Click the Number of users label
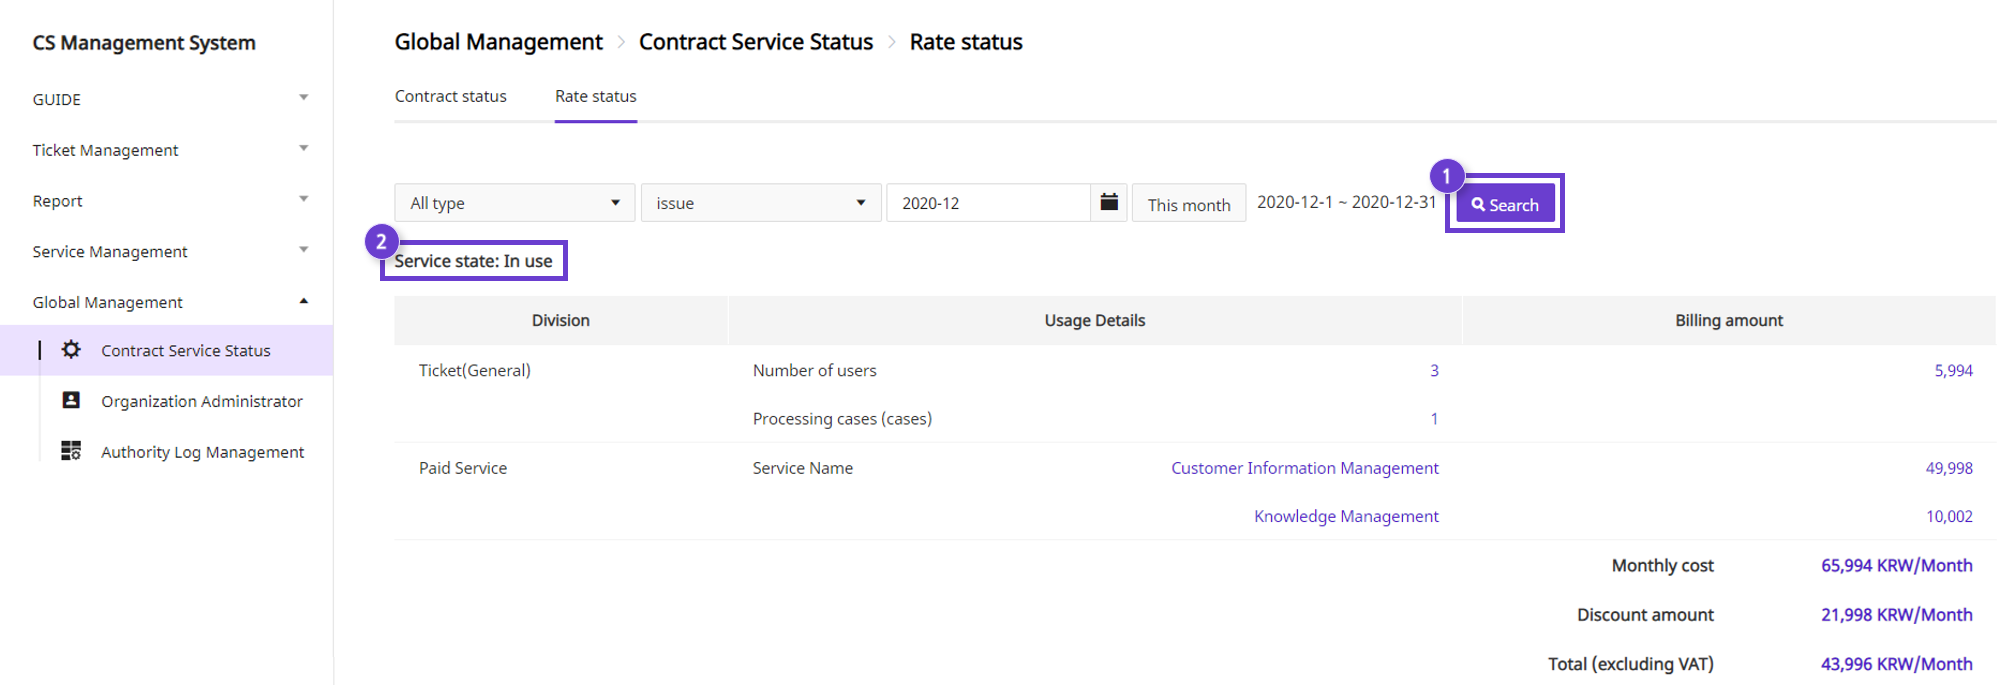Viewport: 2000px width, 685px height. pos(815,370)
